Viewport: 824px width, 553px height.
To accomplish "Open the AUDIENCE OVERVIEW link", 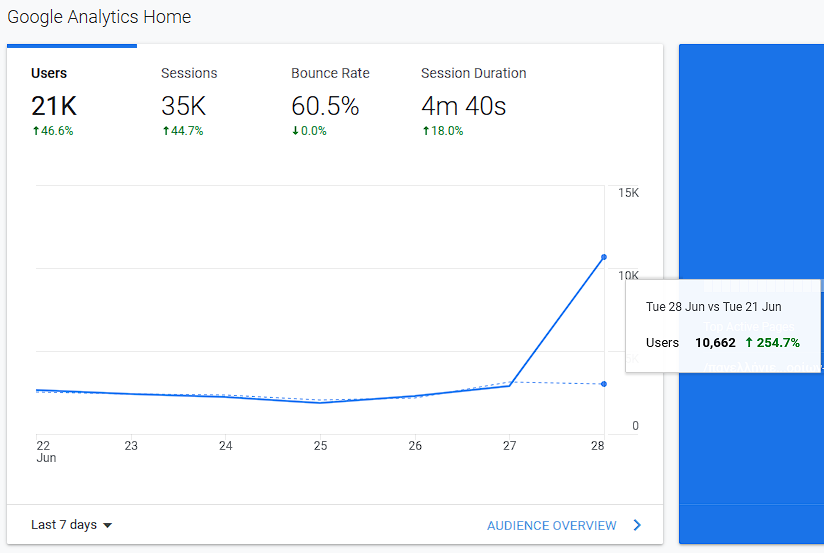I will coord(551,525).
